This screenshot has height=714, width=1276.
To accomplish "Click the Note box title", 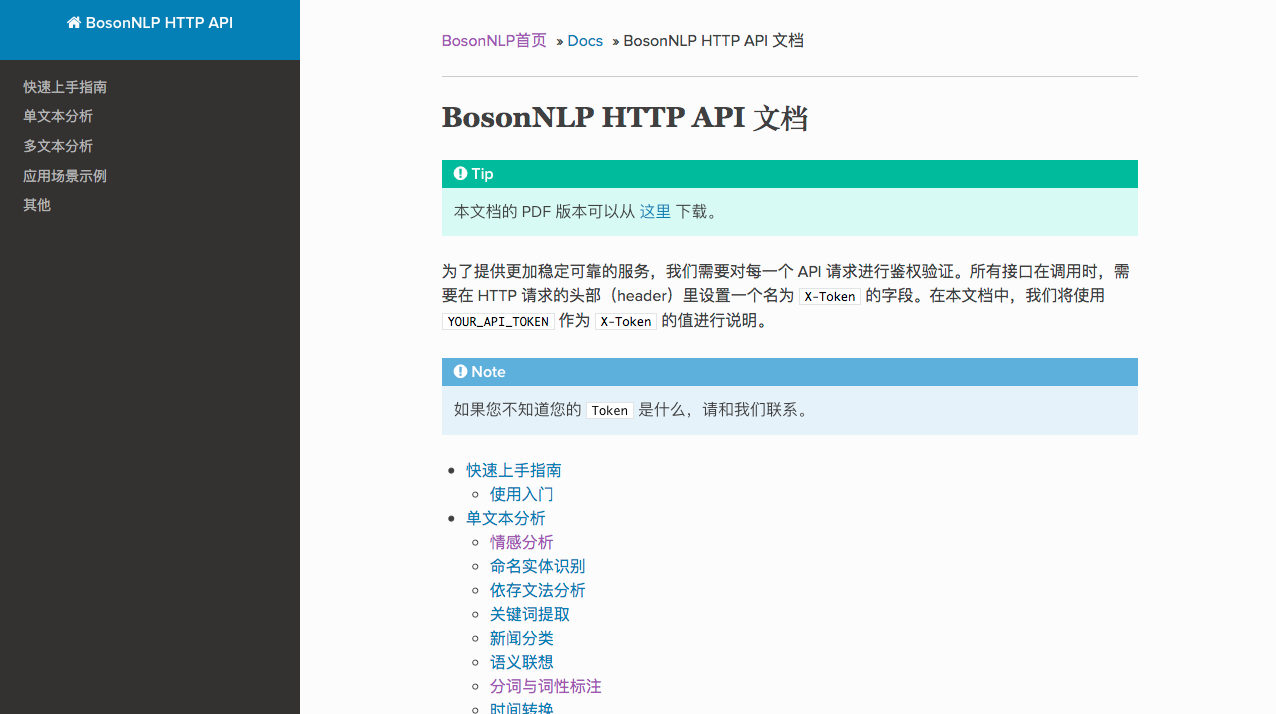I will (488, 372).
